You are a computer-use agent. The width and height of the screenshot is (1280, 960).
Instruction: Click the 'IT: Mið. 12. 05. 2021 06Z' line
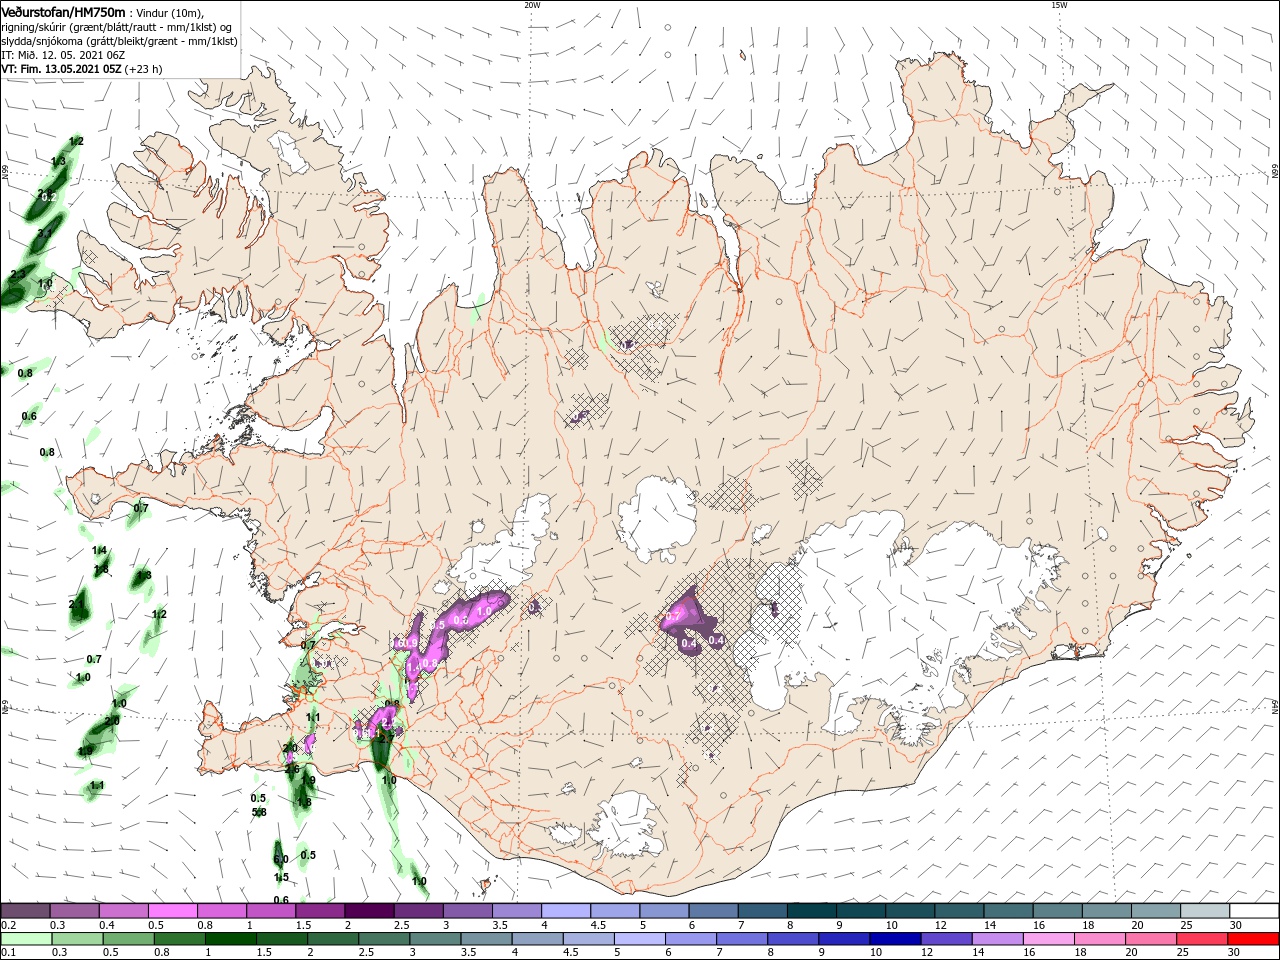pos(63,56)
